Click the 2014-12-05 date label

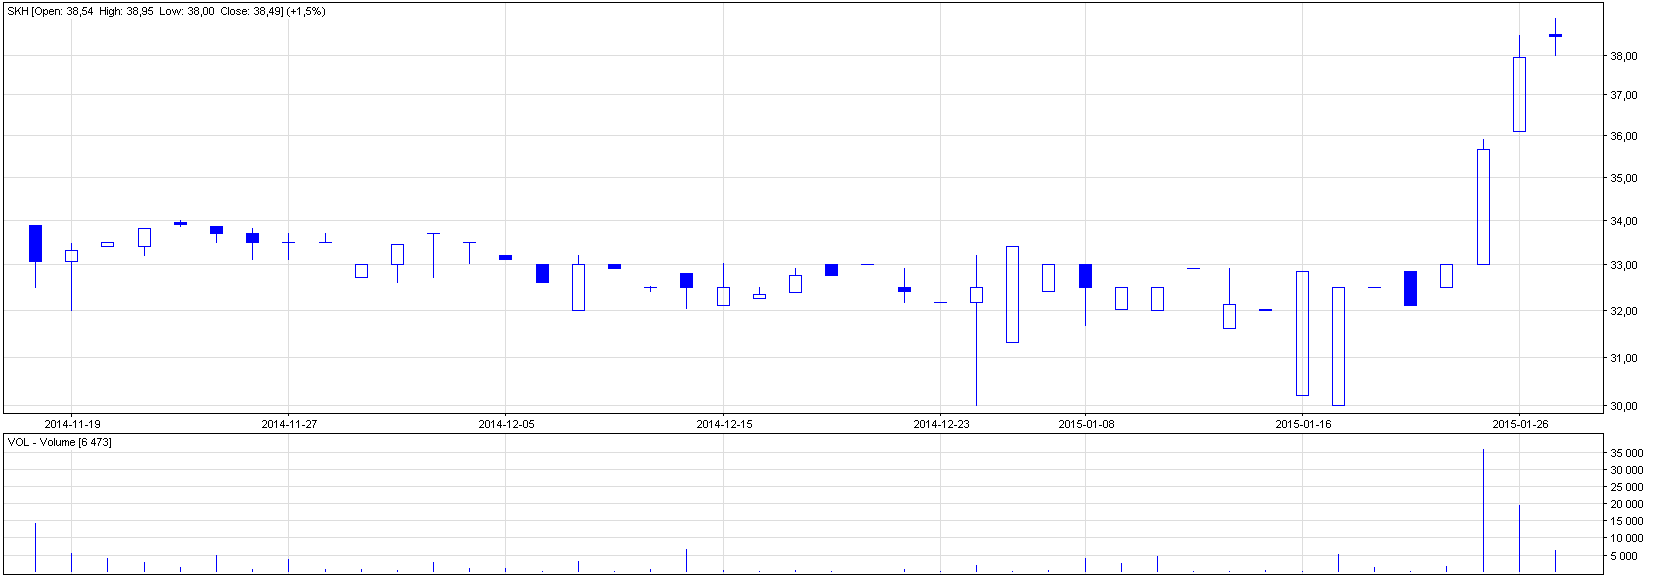506,424
